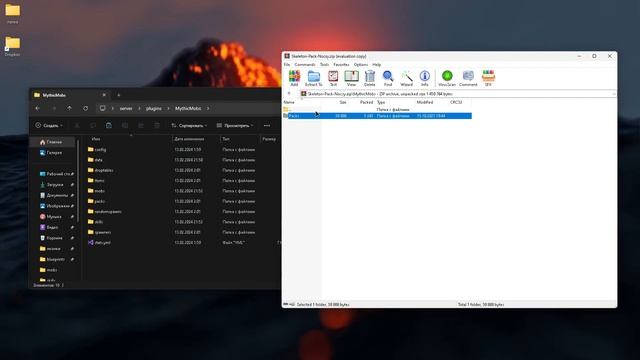The width and height of the screenshot is (640, 360).
Task: Expand chevron after MythicMobs in breadcrumb
Action: tap(208, 109)
